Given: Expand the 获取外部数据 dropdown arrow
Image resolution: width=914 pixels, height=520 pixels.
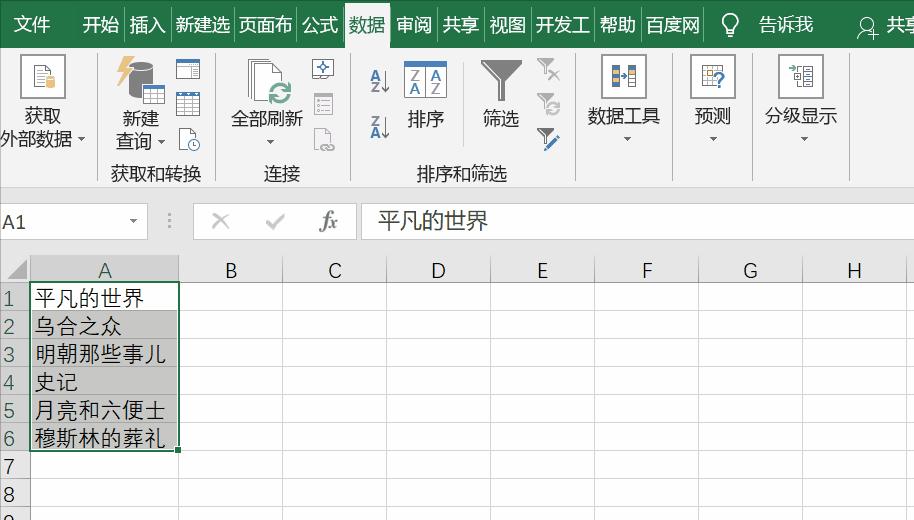Looking at the screenshot, I should click(82, 139).
